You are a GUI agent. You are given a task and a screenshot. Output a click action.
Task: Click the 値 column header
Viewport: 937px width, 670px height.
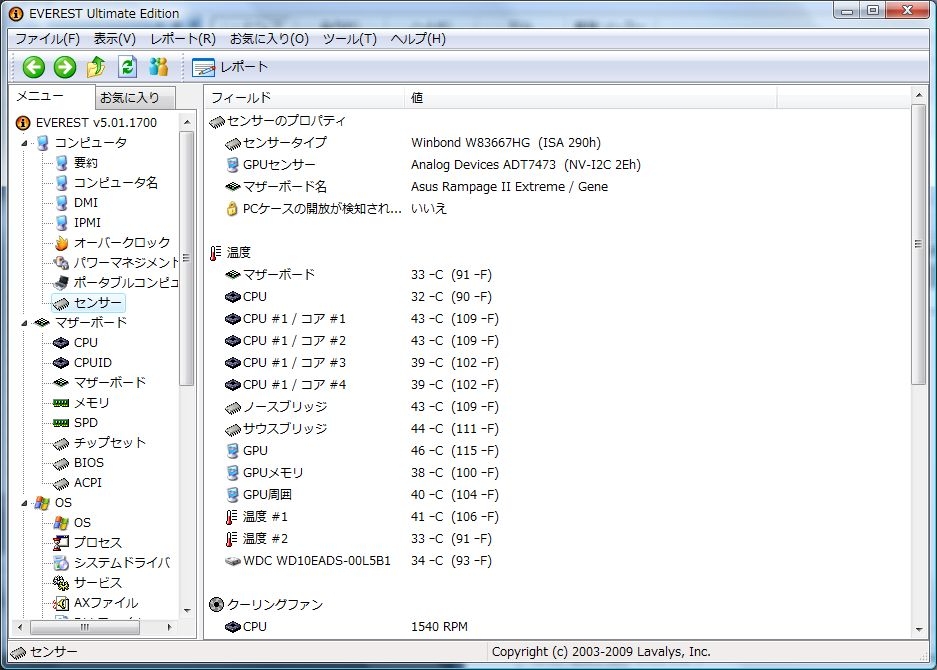pyautogui.click(x=591, y=97)
